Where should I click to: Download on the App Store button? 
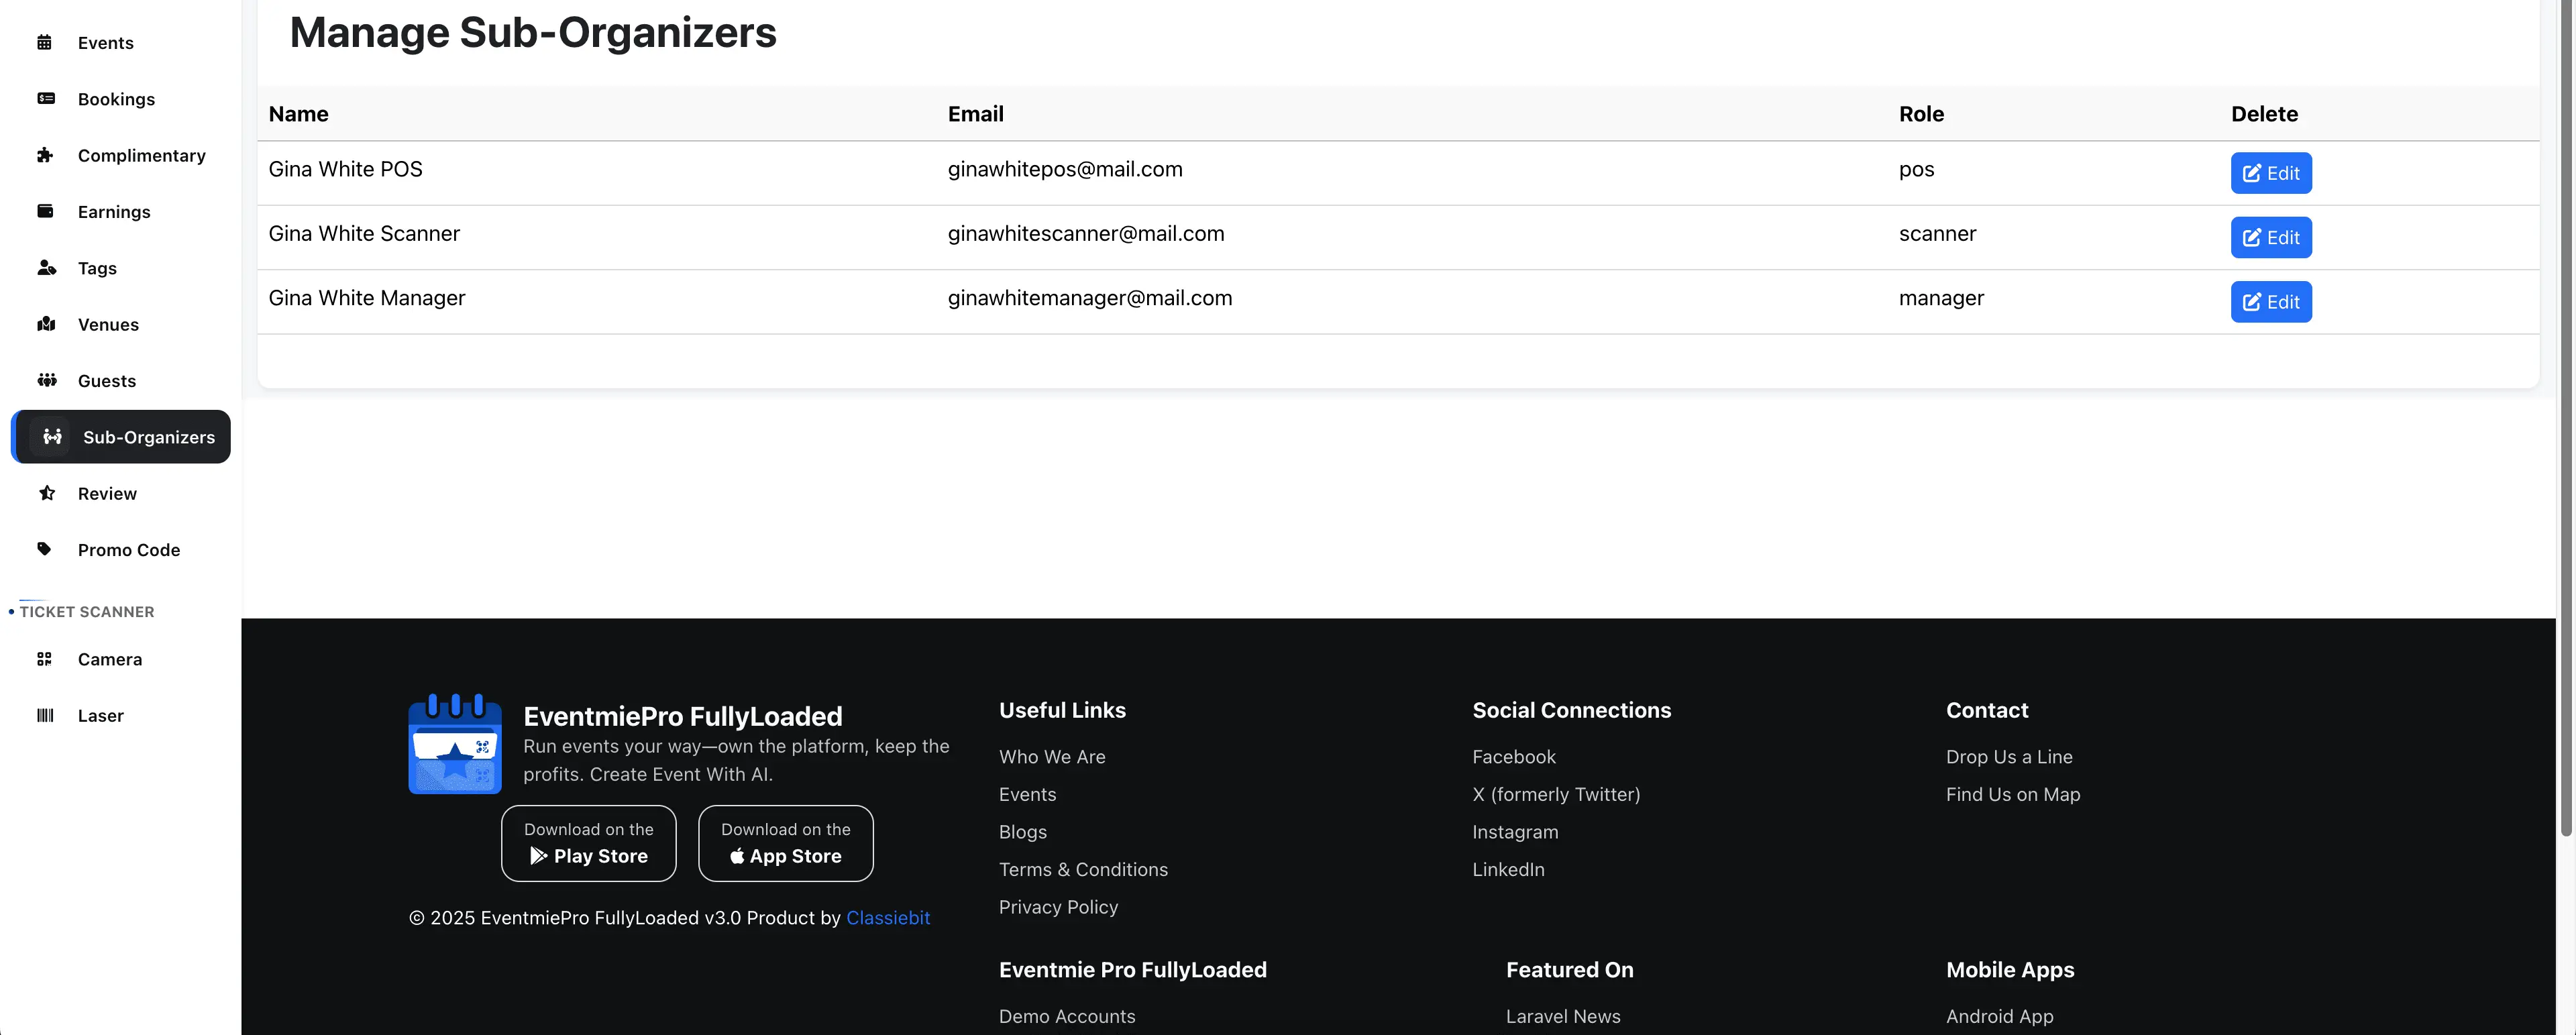(x=785, y=843)
